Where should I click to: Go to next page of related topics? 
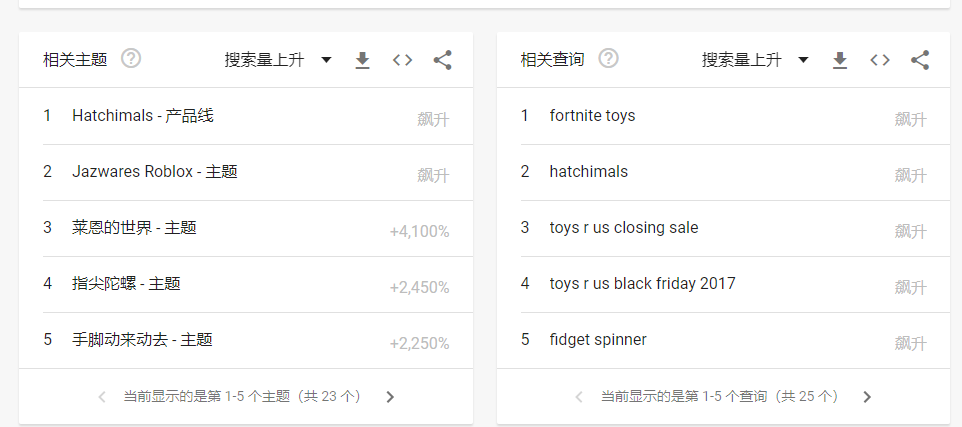[390, 397]
